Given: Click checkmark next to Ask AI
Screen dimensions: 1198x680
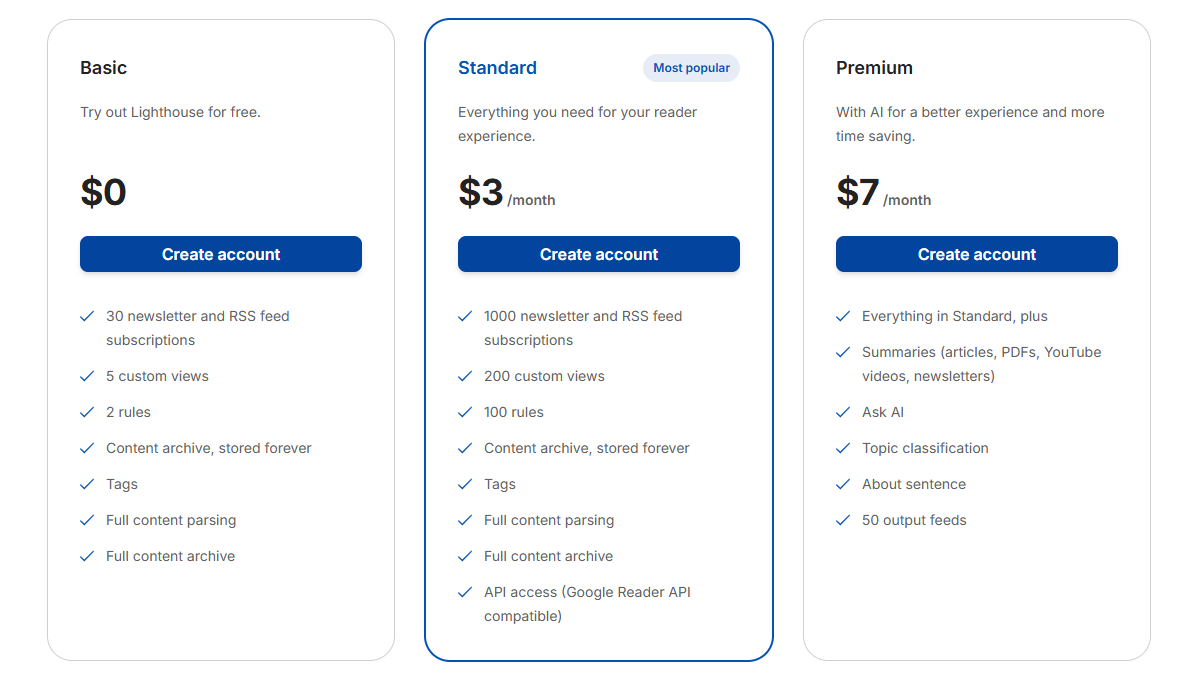Looking at the screenshot, I should (x=843, y=412).
